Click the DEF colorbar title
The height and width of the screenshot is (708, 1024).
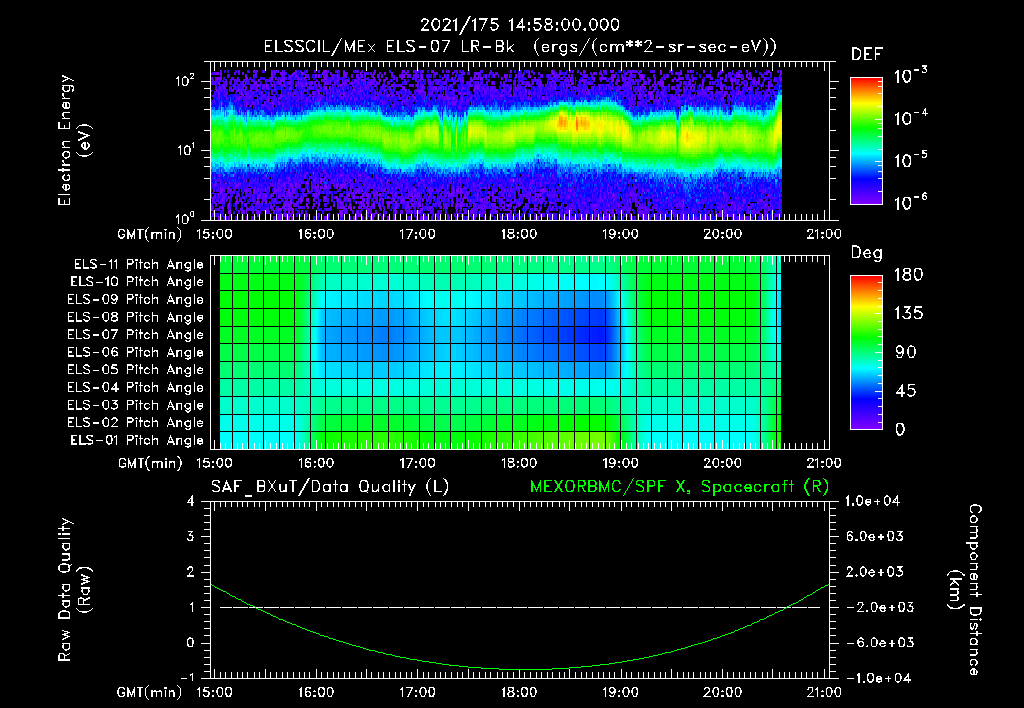(867, 54)
